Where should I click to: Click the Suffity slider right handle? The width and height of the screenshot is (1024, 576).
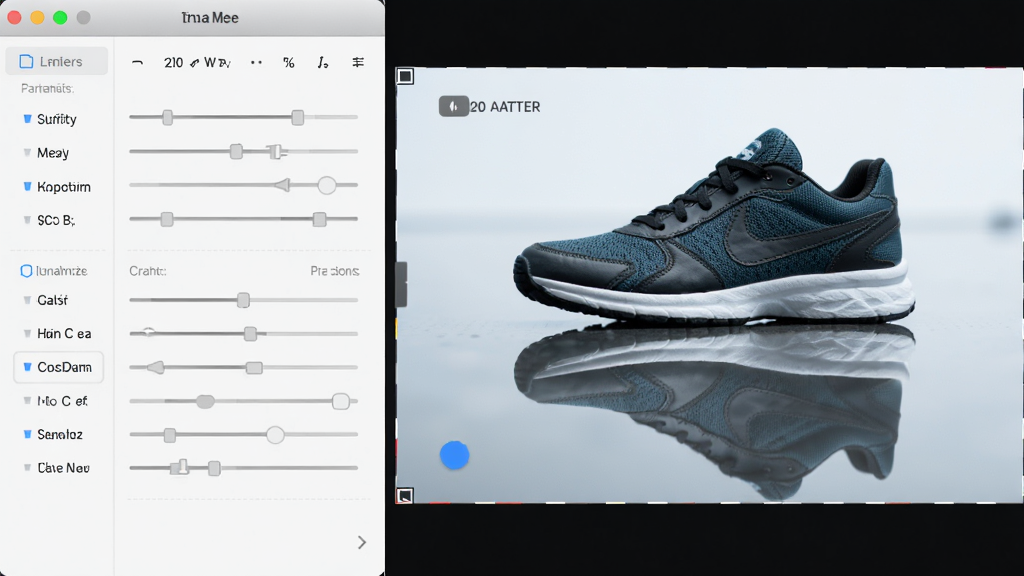coord(298,118)
